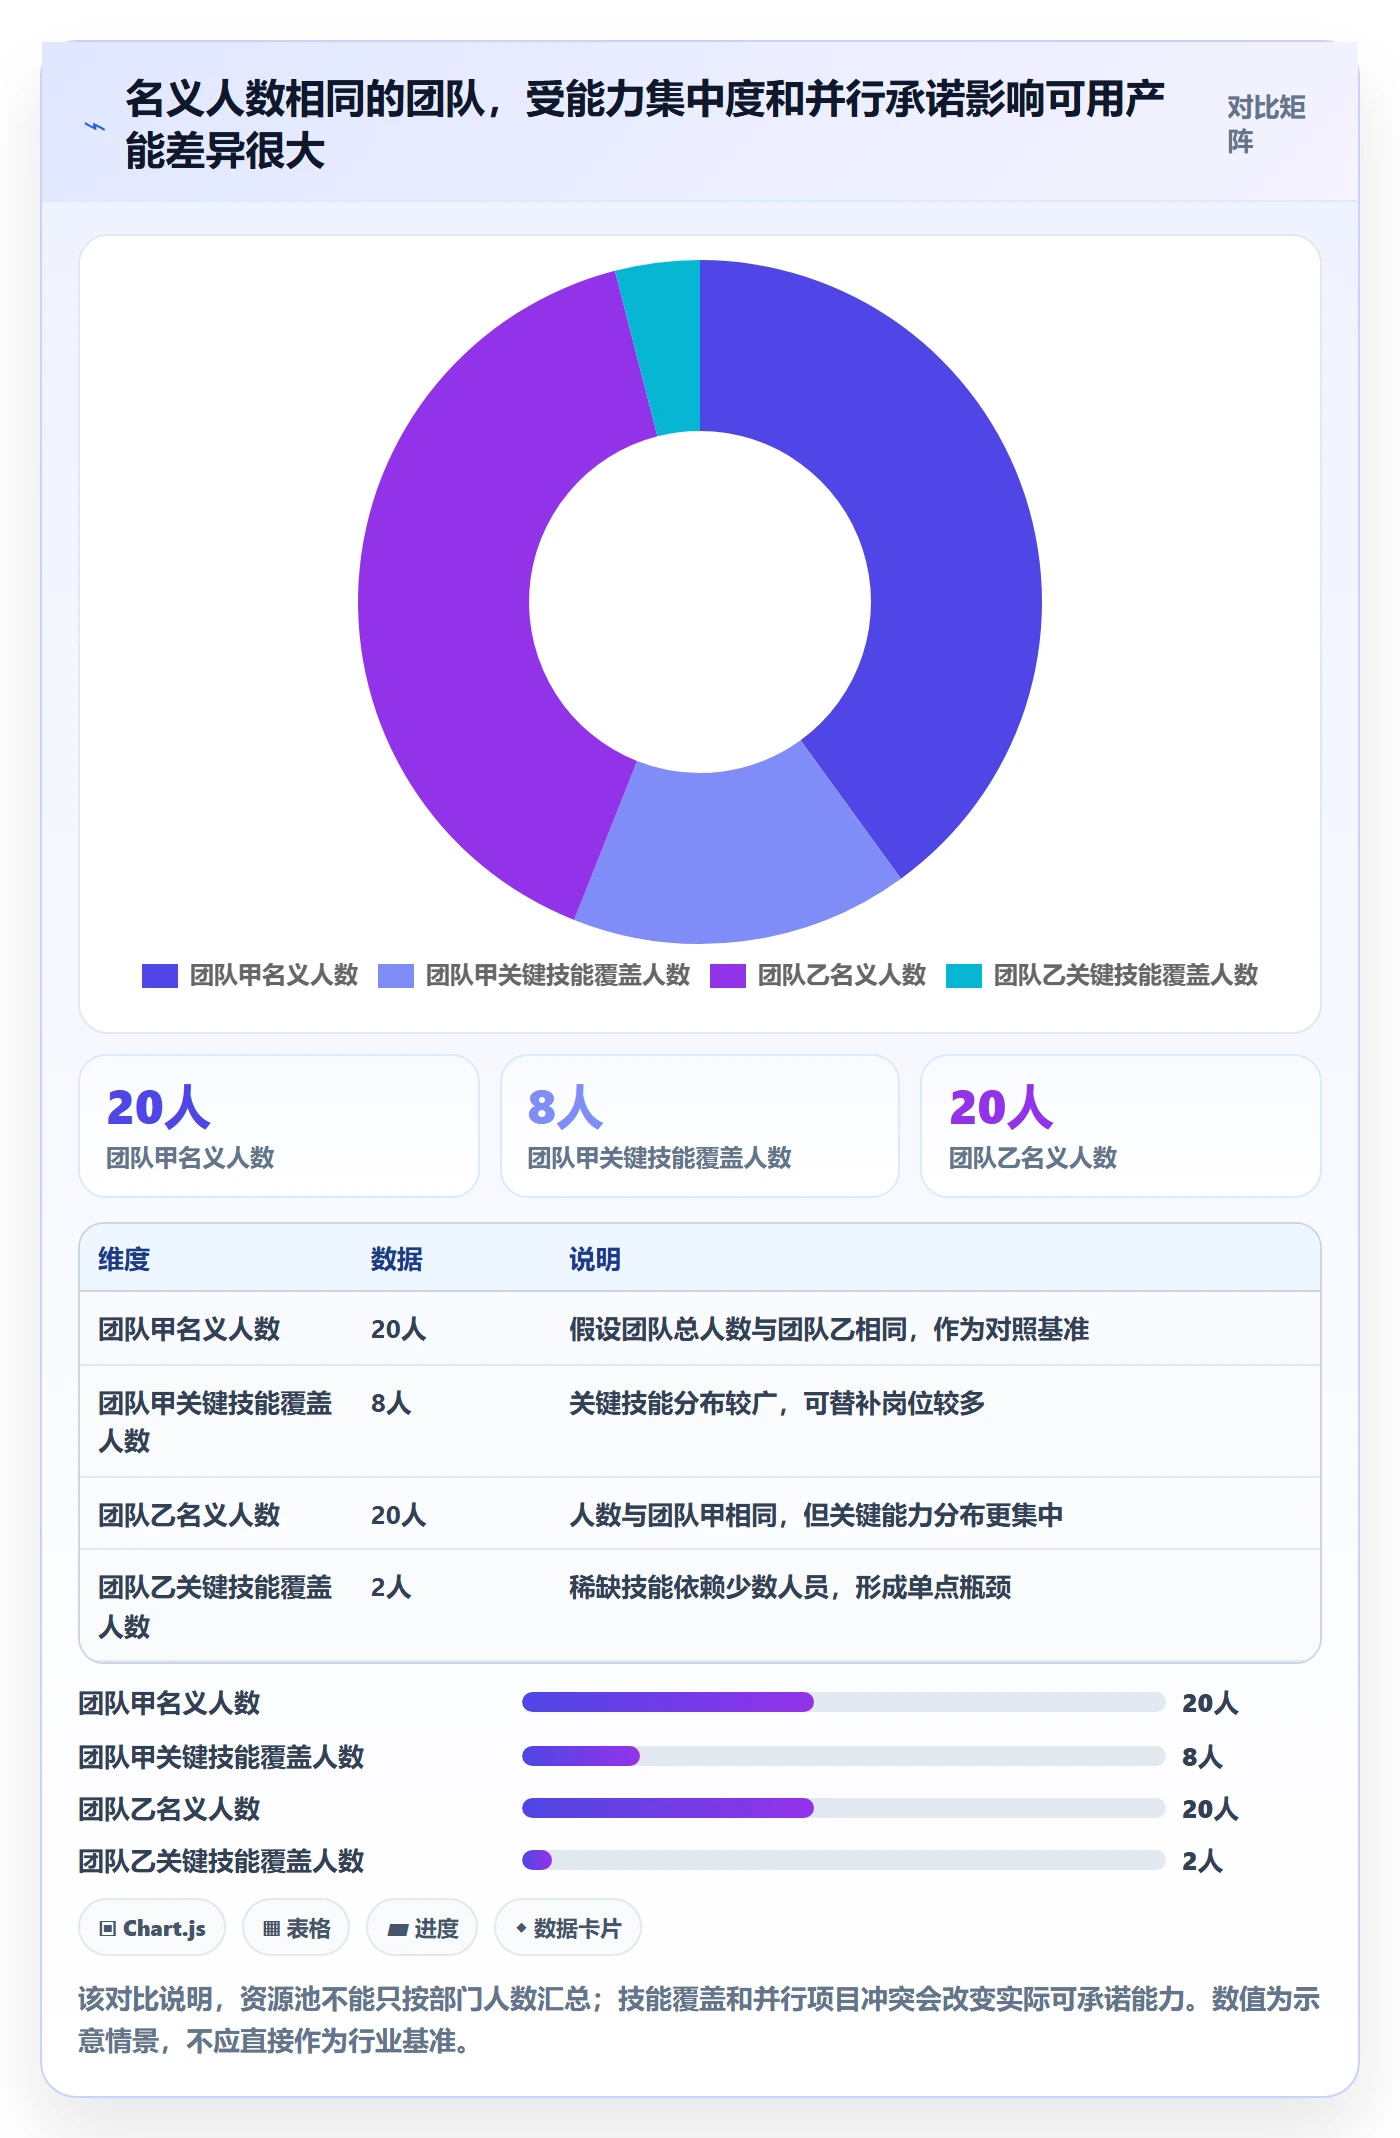The image size is (1400, 2138).
Task: Click the 团队甲名义人数 progress bar
Action: pos(844,1702)
